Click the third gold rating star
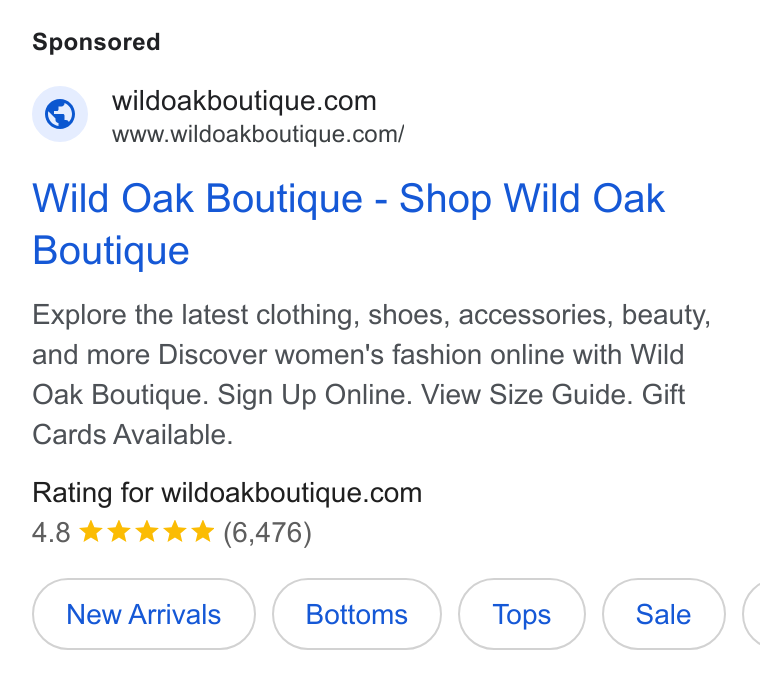 tap(147, 531)
